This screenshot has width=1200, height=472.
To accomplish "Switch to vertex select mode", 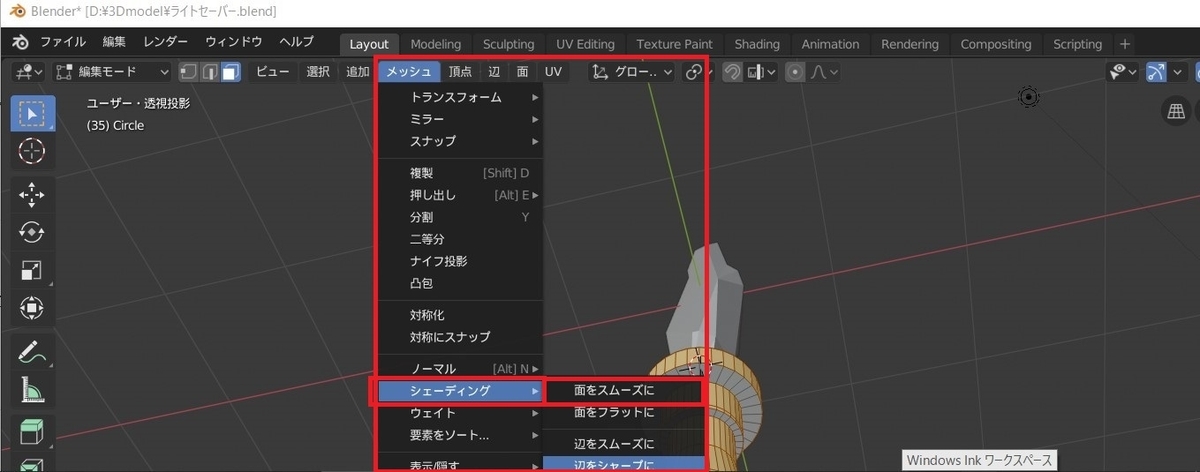I will 188,72.
